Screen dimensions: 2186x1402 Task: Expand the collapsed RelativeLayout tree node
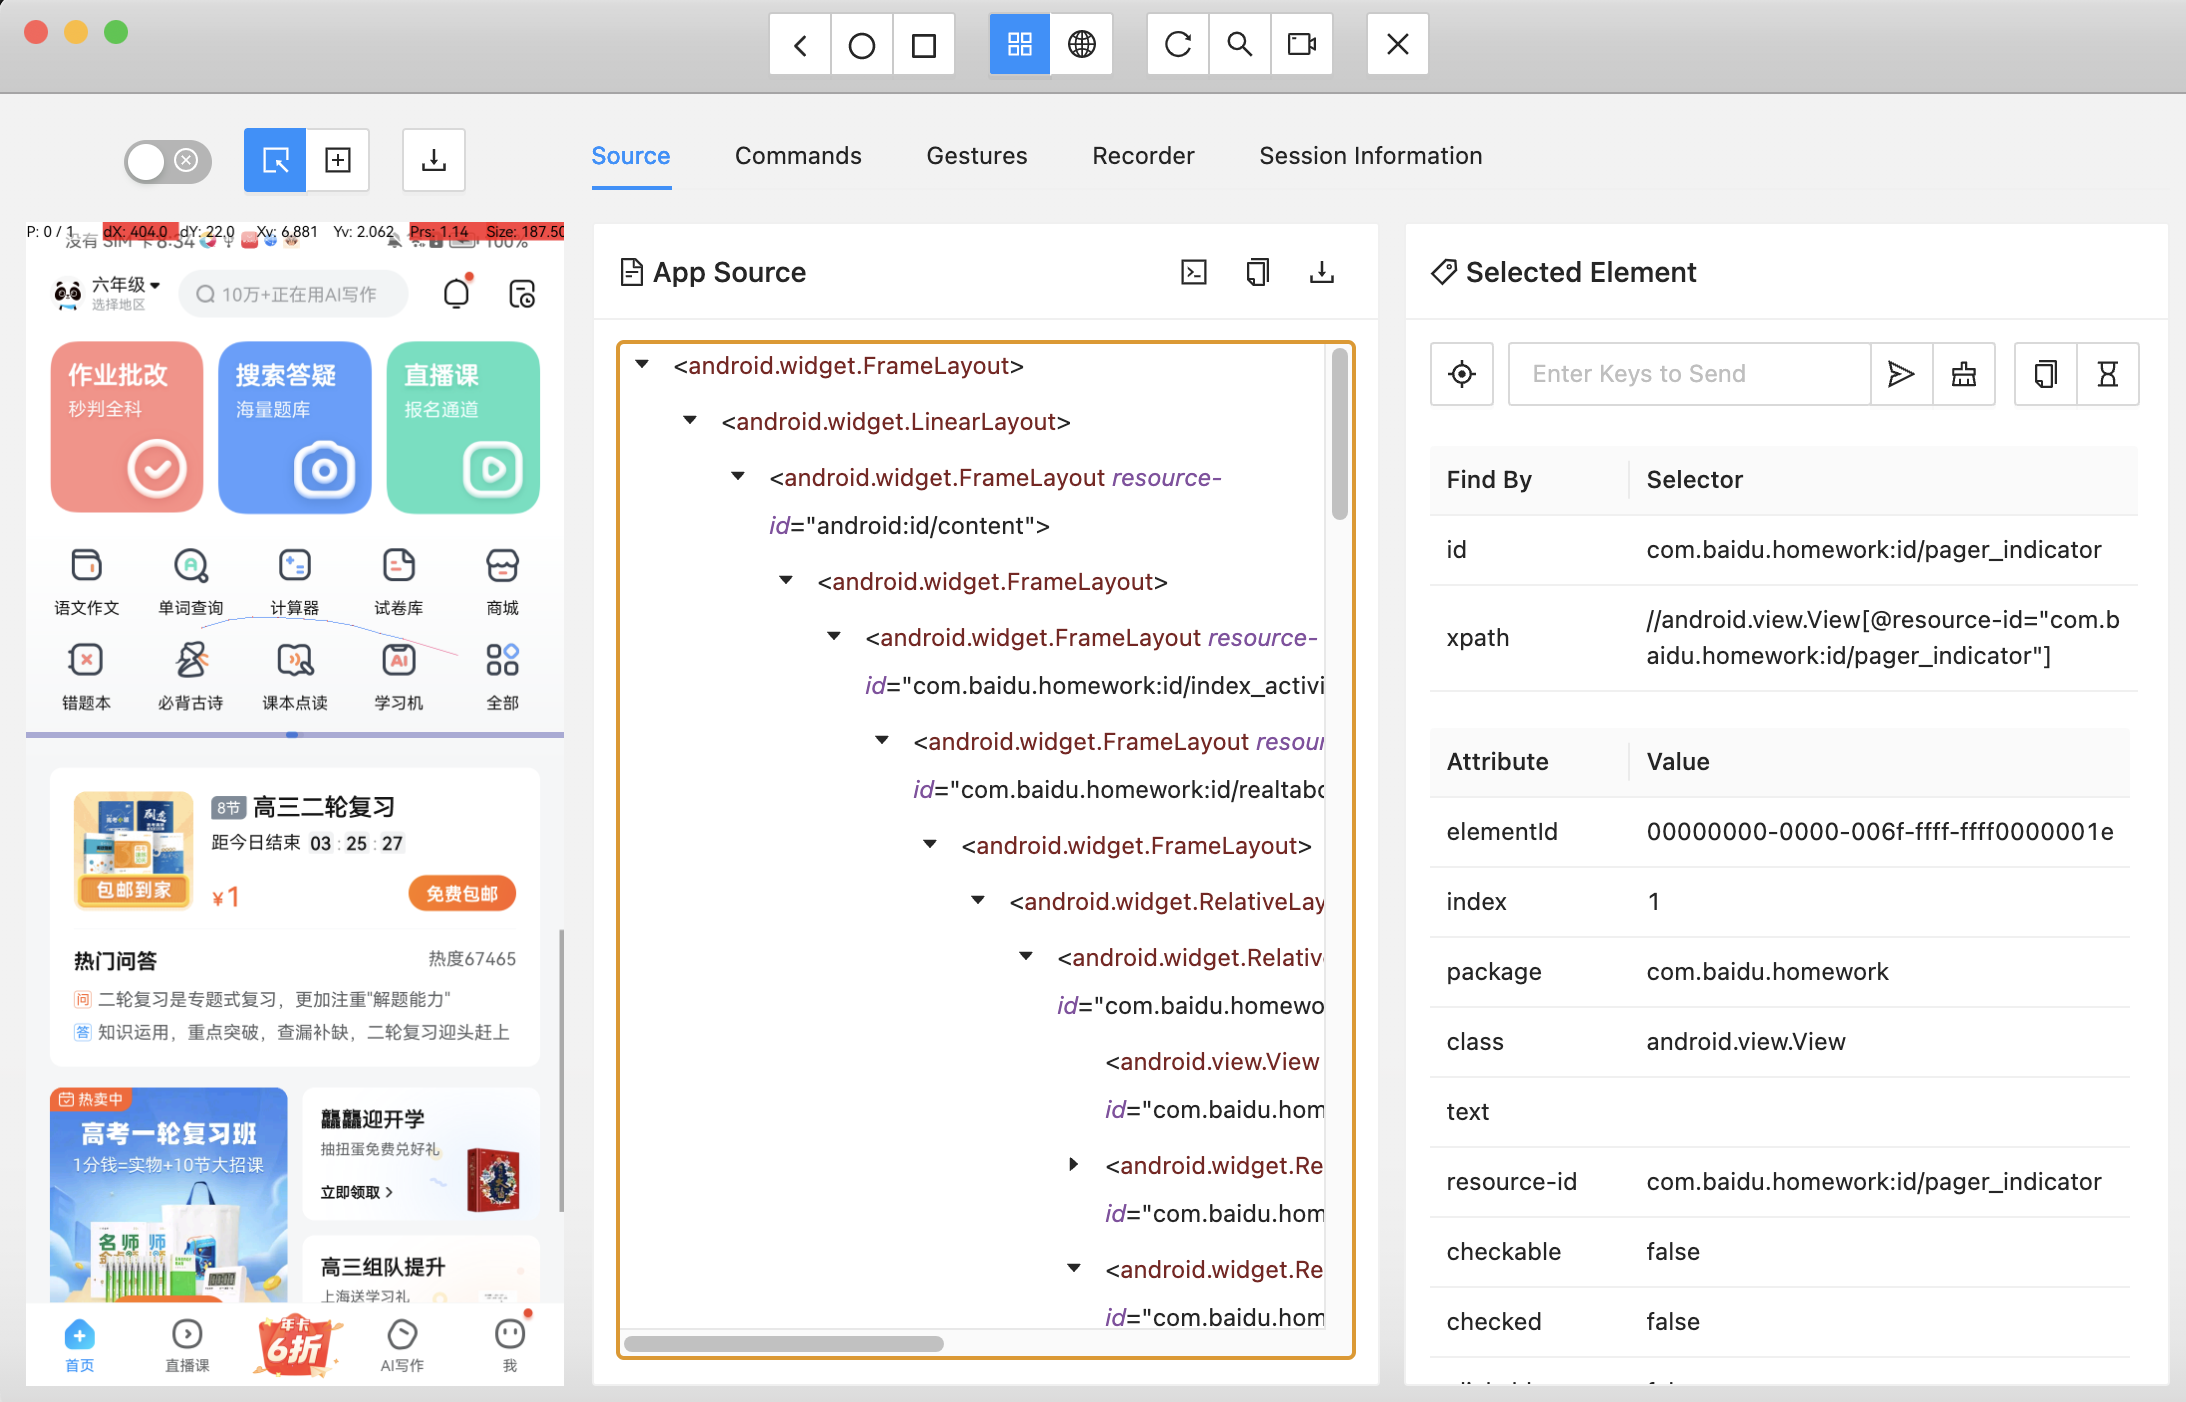pos(1073,1164)
